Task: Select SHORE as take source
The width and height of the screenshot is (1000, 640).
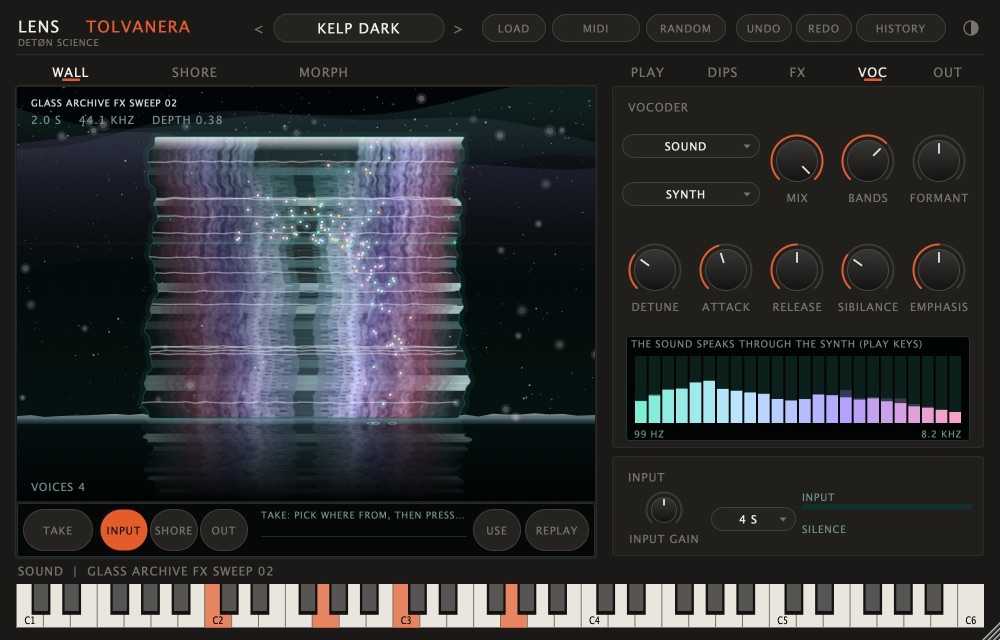Action: 173,530
